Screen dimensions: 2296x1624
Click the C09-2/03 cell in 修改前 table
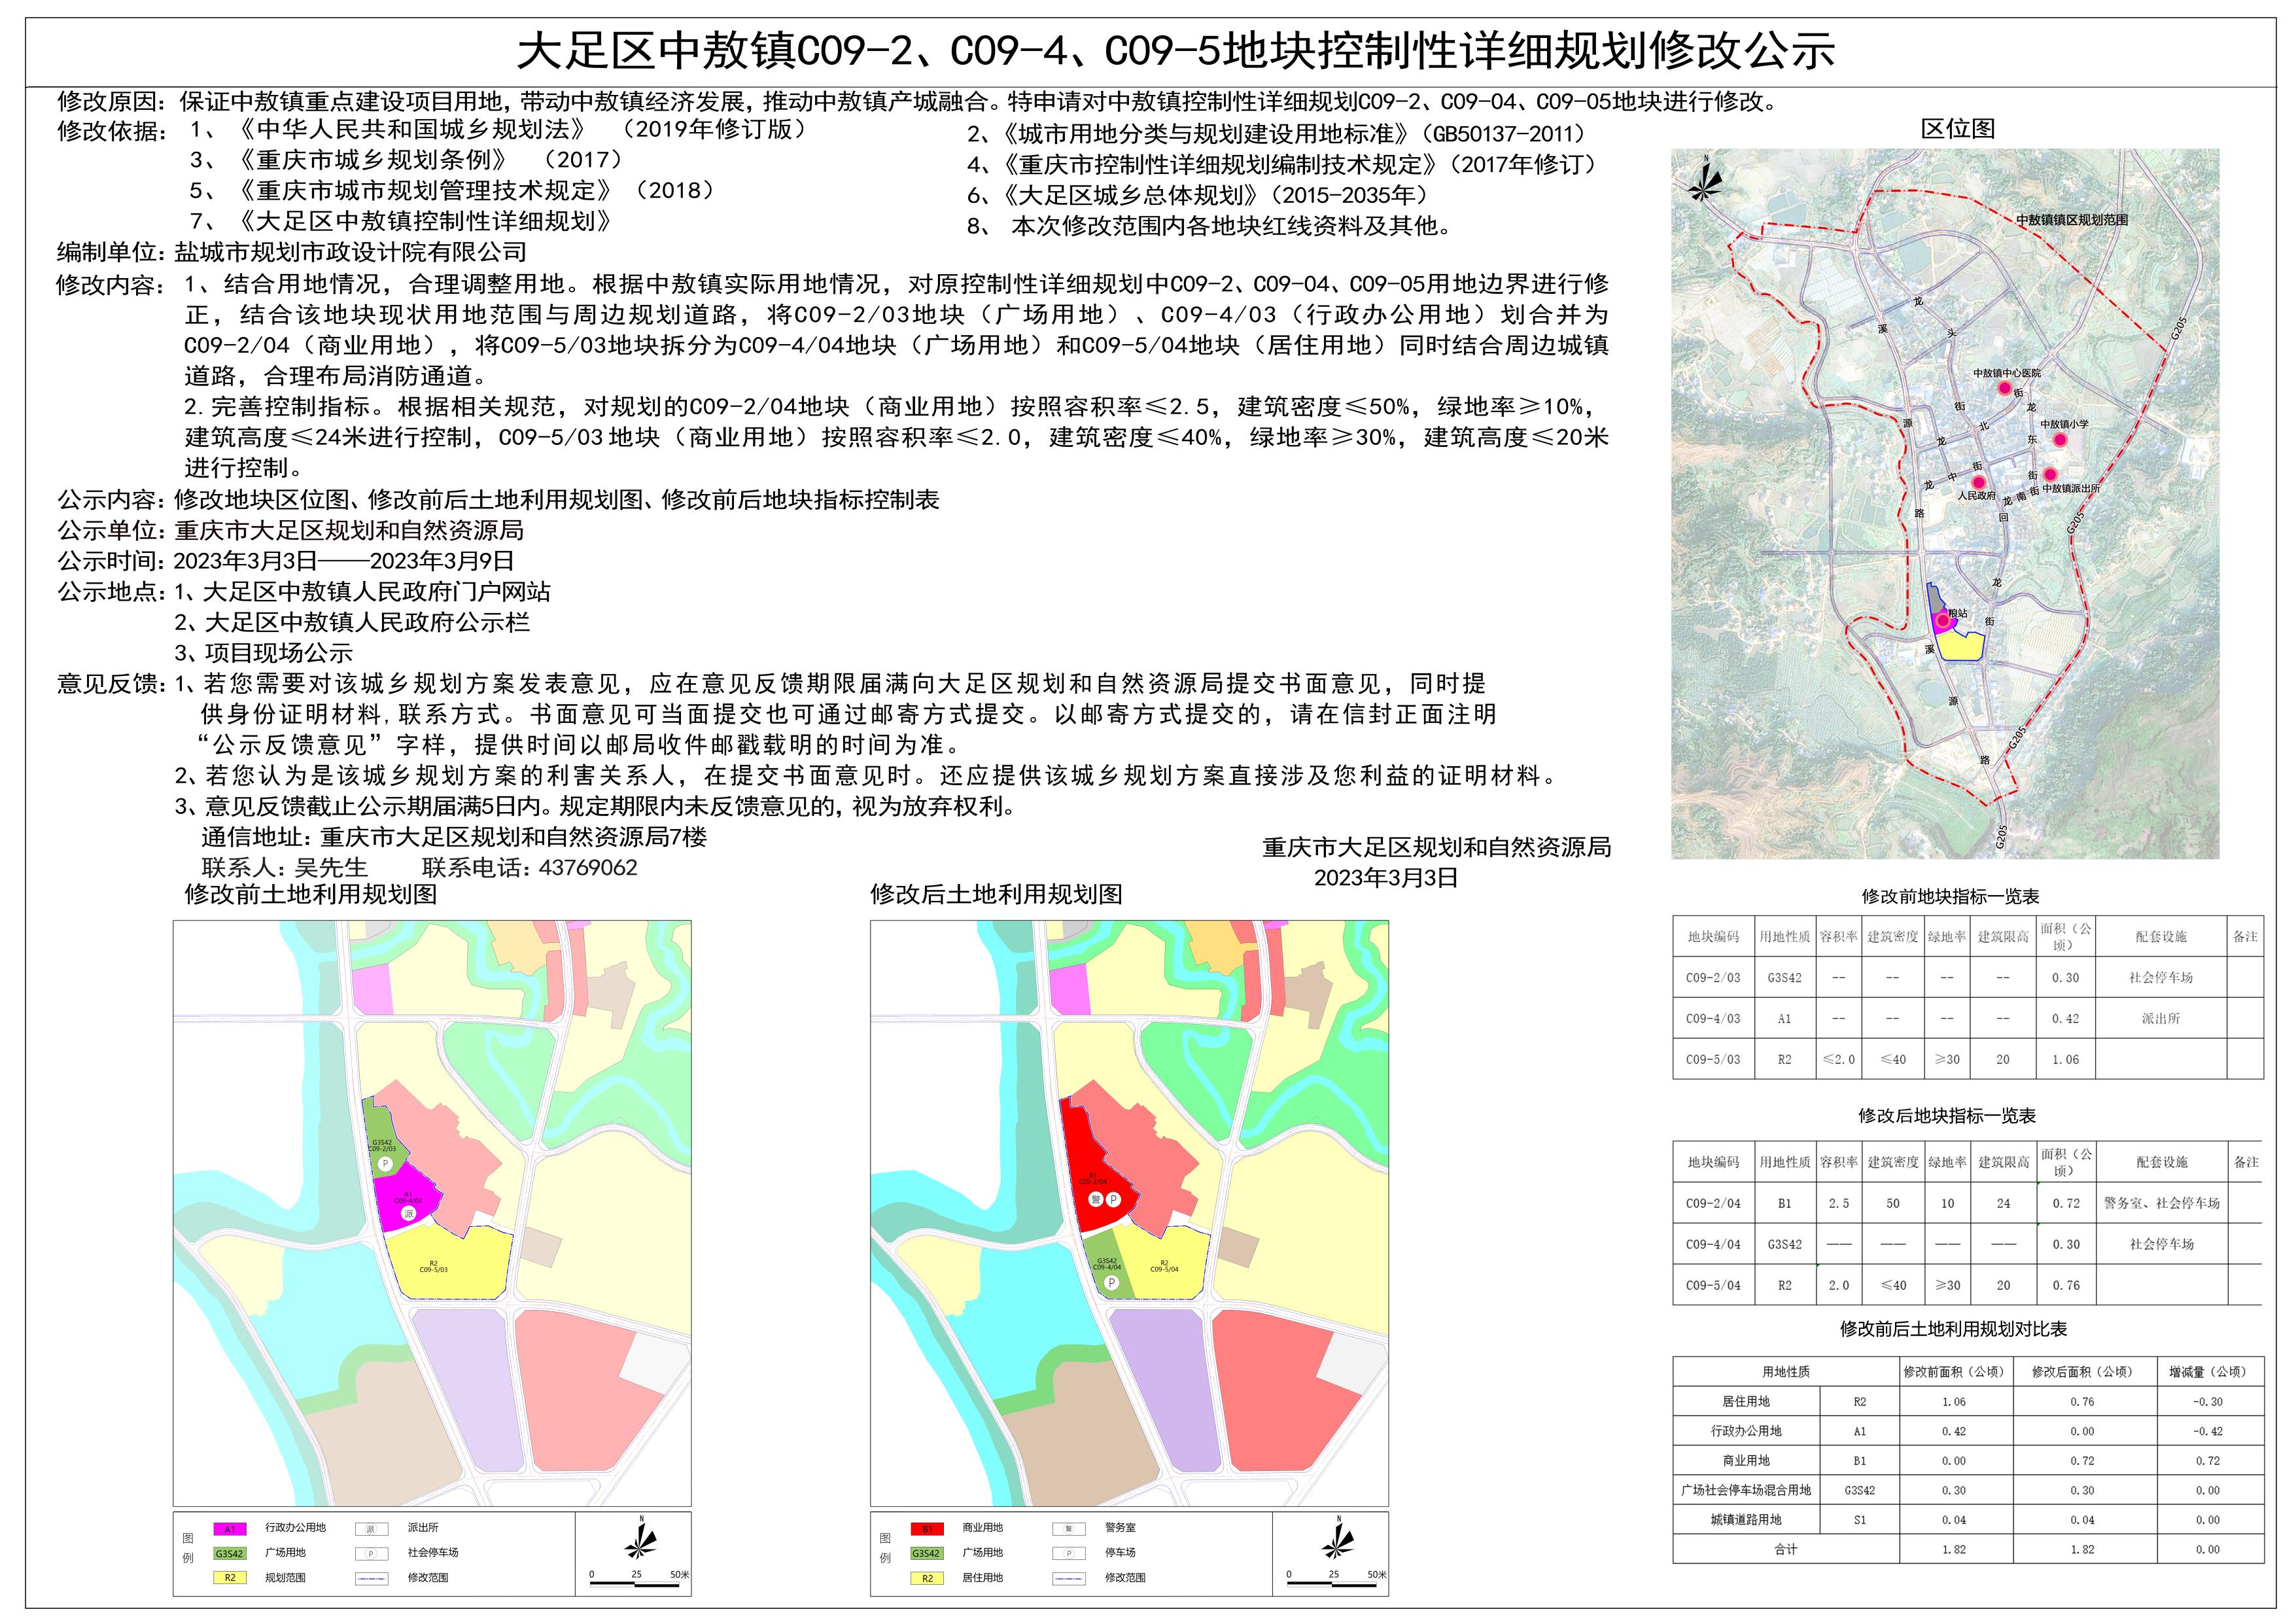click(x=1713, y=978)
